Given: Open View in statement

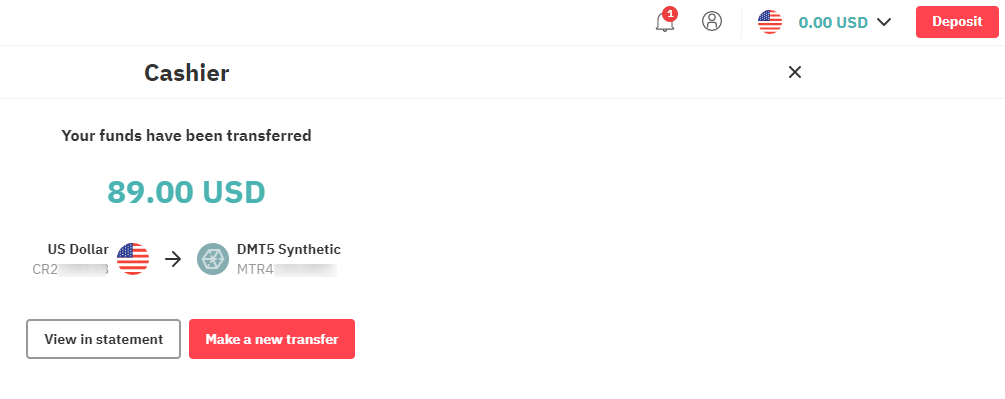Looking at the screenshot, I should pyautogui.click(x=103, y=339).
